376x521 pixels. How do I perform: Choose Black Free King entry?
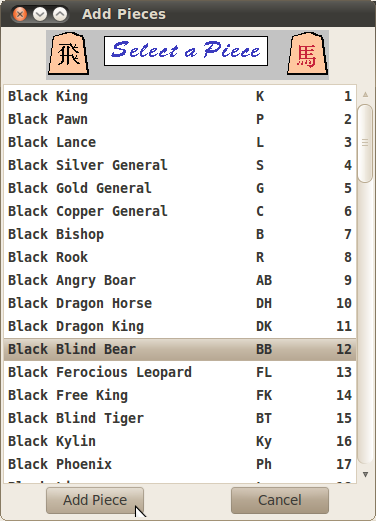point(180,395)
